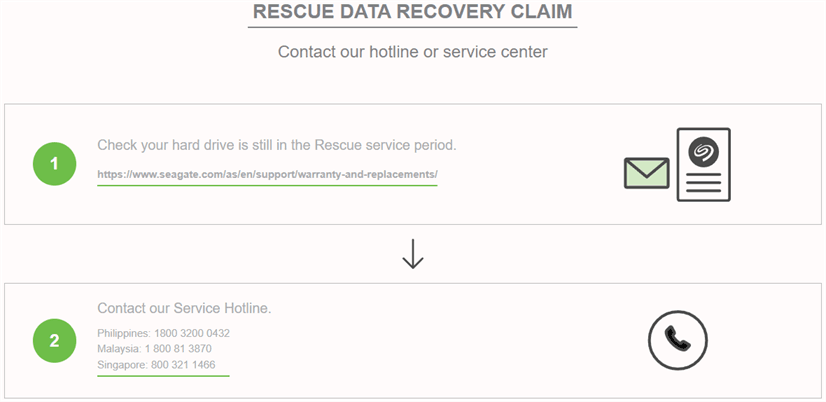
Task: Click the 'Contact our Service Hotline' text
Action: tap(184, 308)
